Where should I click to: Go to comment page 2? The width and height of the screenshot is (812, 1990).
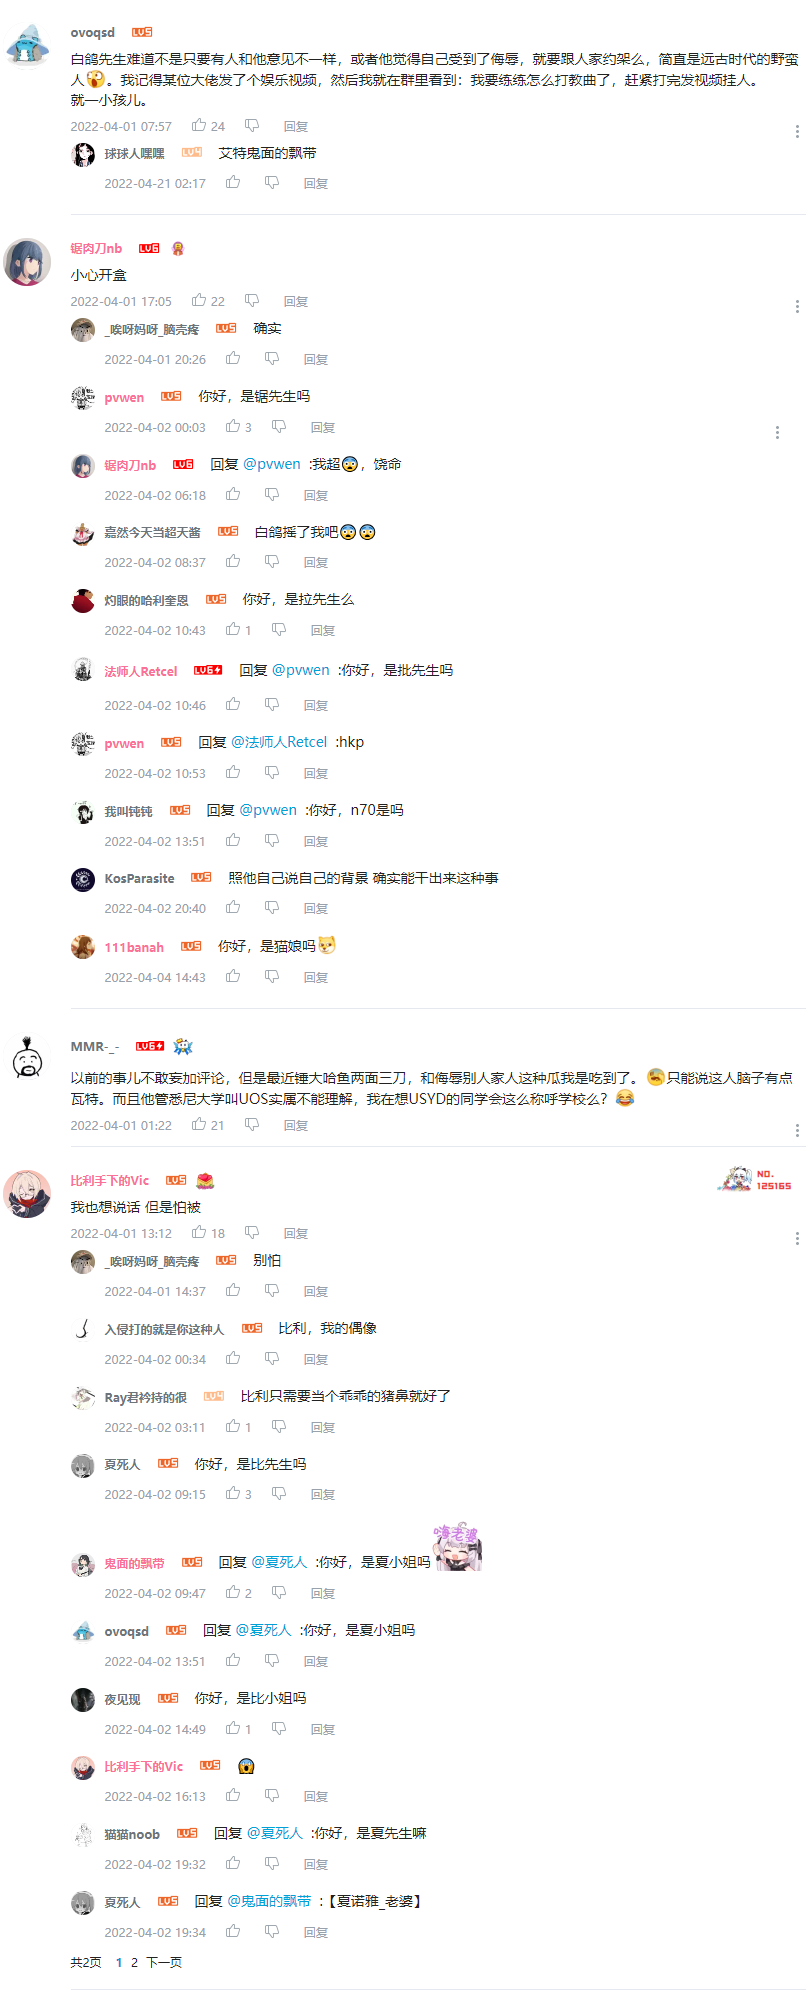(x=134, y=1962)
